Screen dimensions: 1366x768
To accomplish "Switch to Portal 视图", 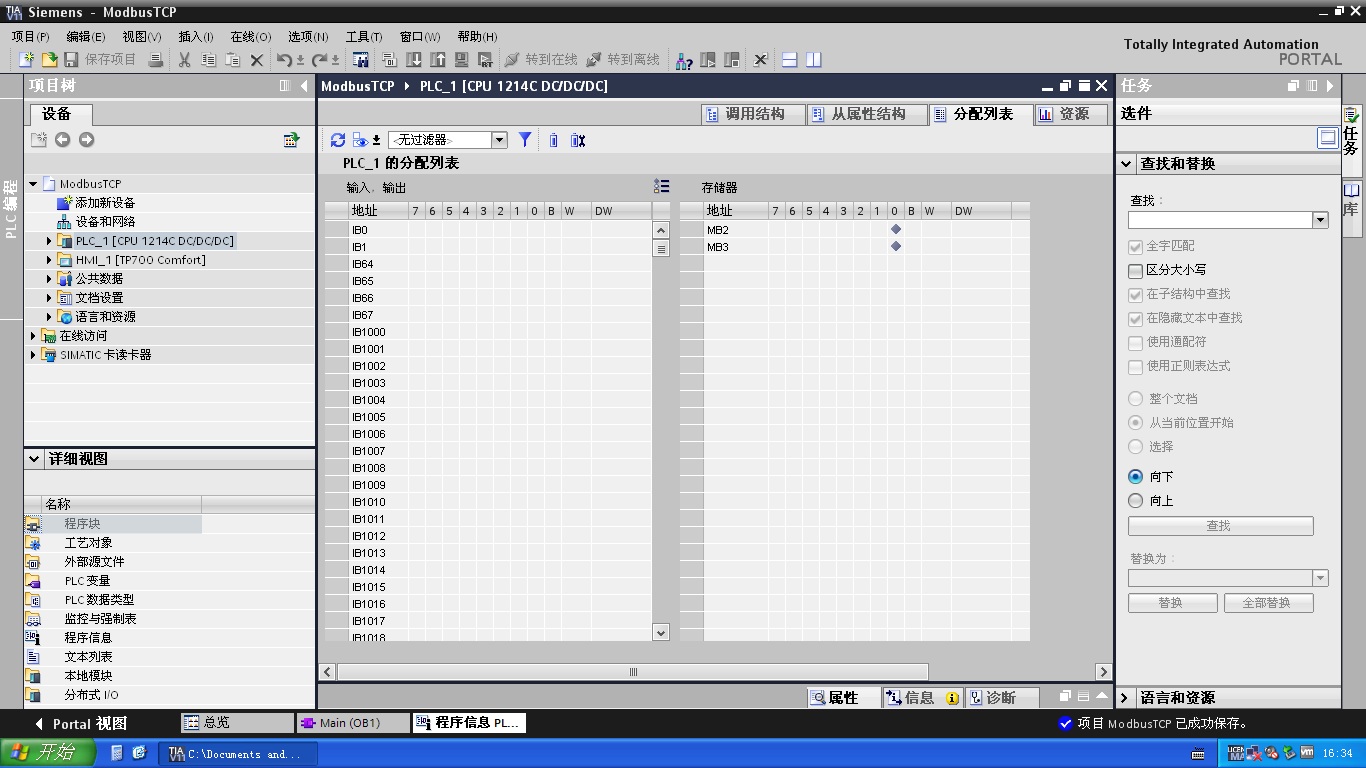I will pos(80,723).
